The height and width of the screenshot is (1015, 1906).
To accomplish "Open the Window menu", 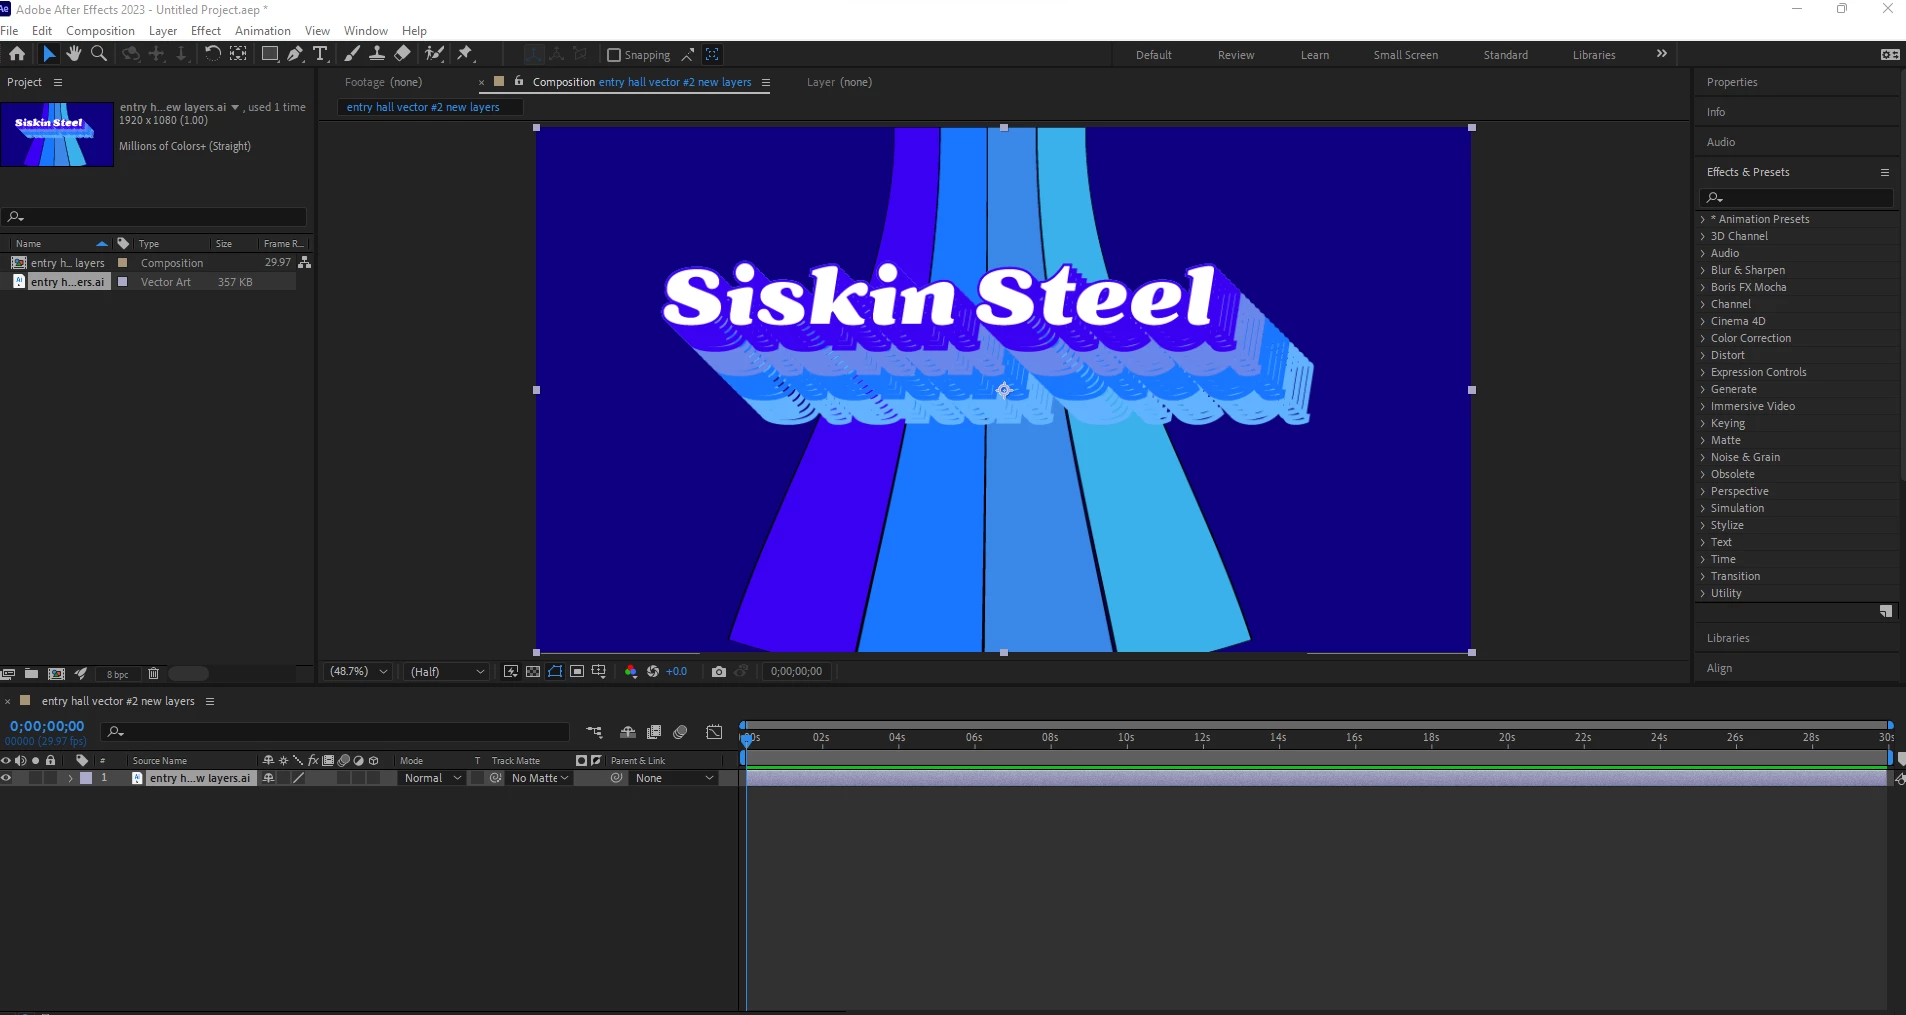I will coord(366,31).
